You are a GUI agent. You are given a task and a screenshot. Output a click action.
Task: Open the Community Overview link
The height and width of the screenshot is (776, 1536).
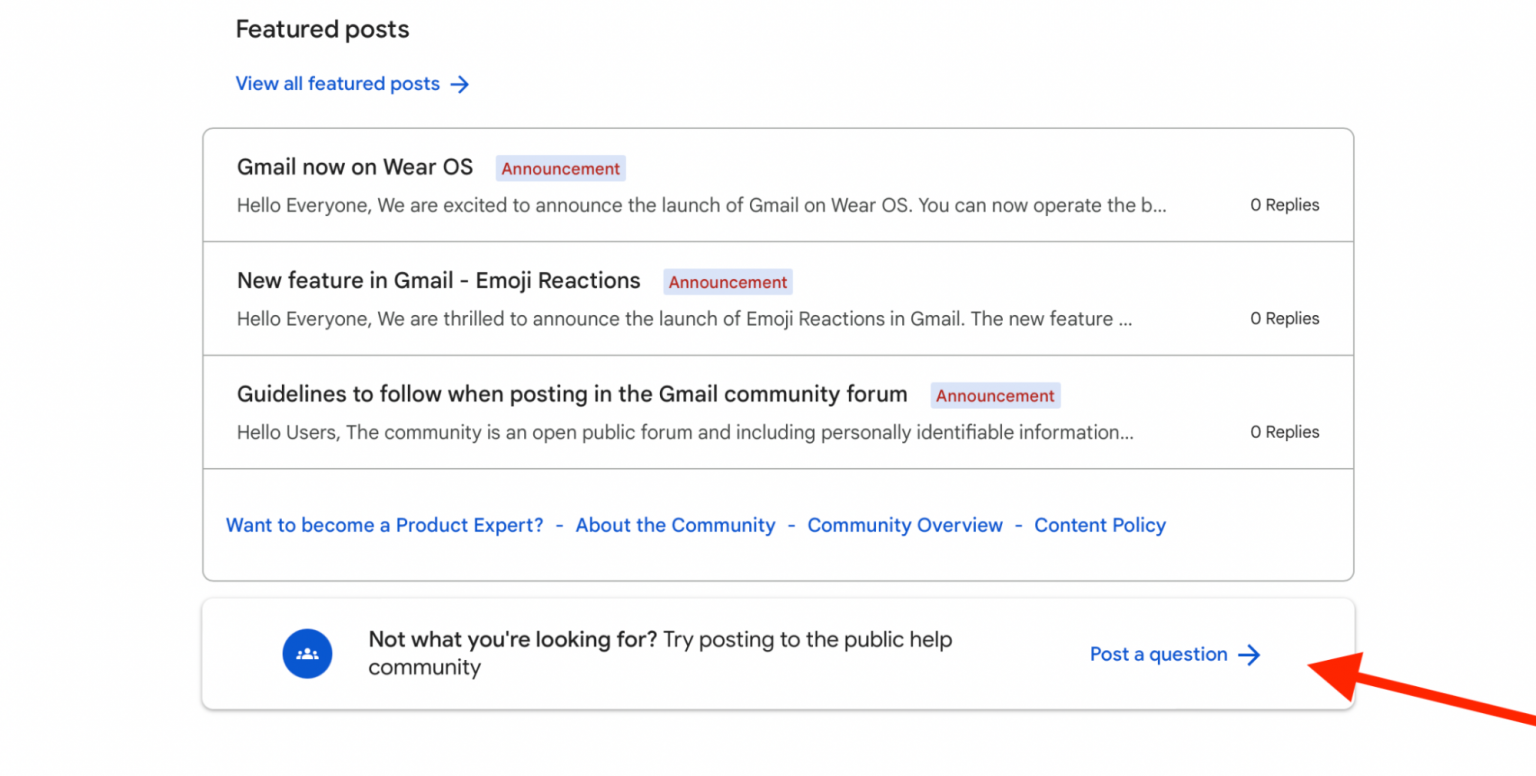[904, 525]
